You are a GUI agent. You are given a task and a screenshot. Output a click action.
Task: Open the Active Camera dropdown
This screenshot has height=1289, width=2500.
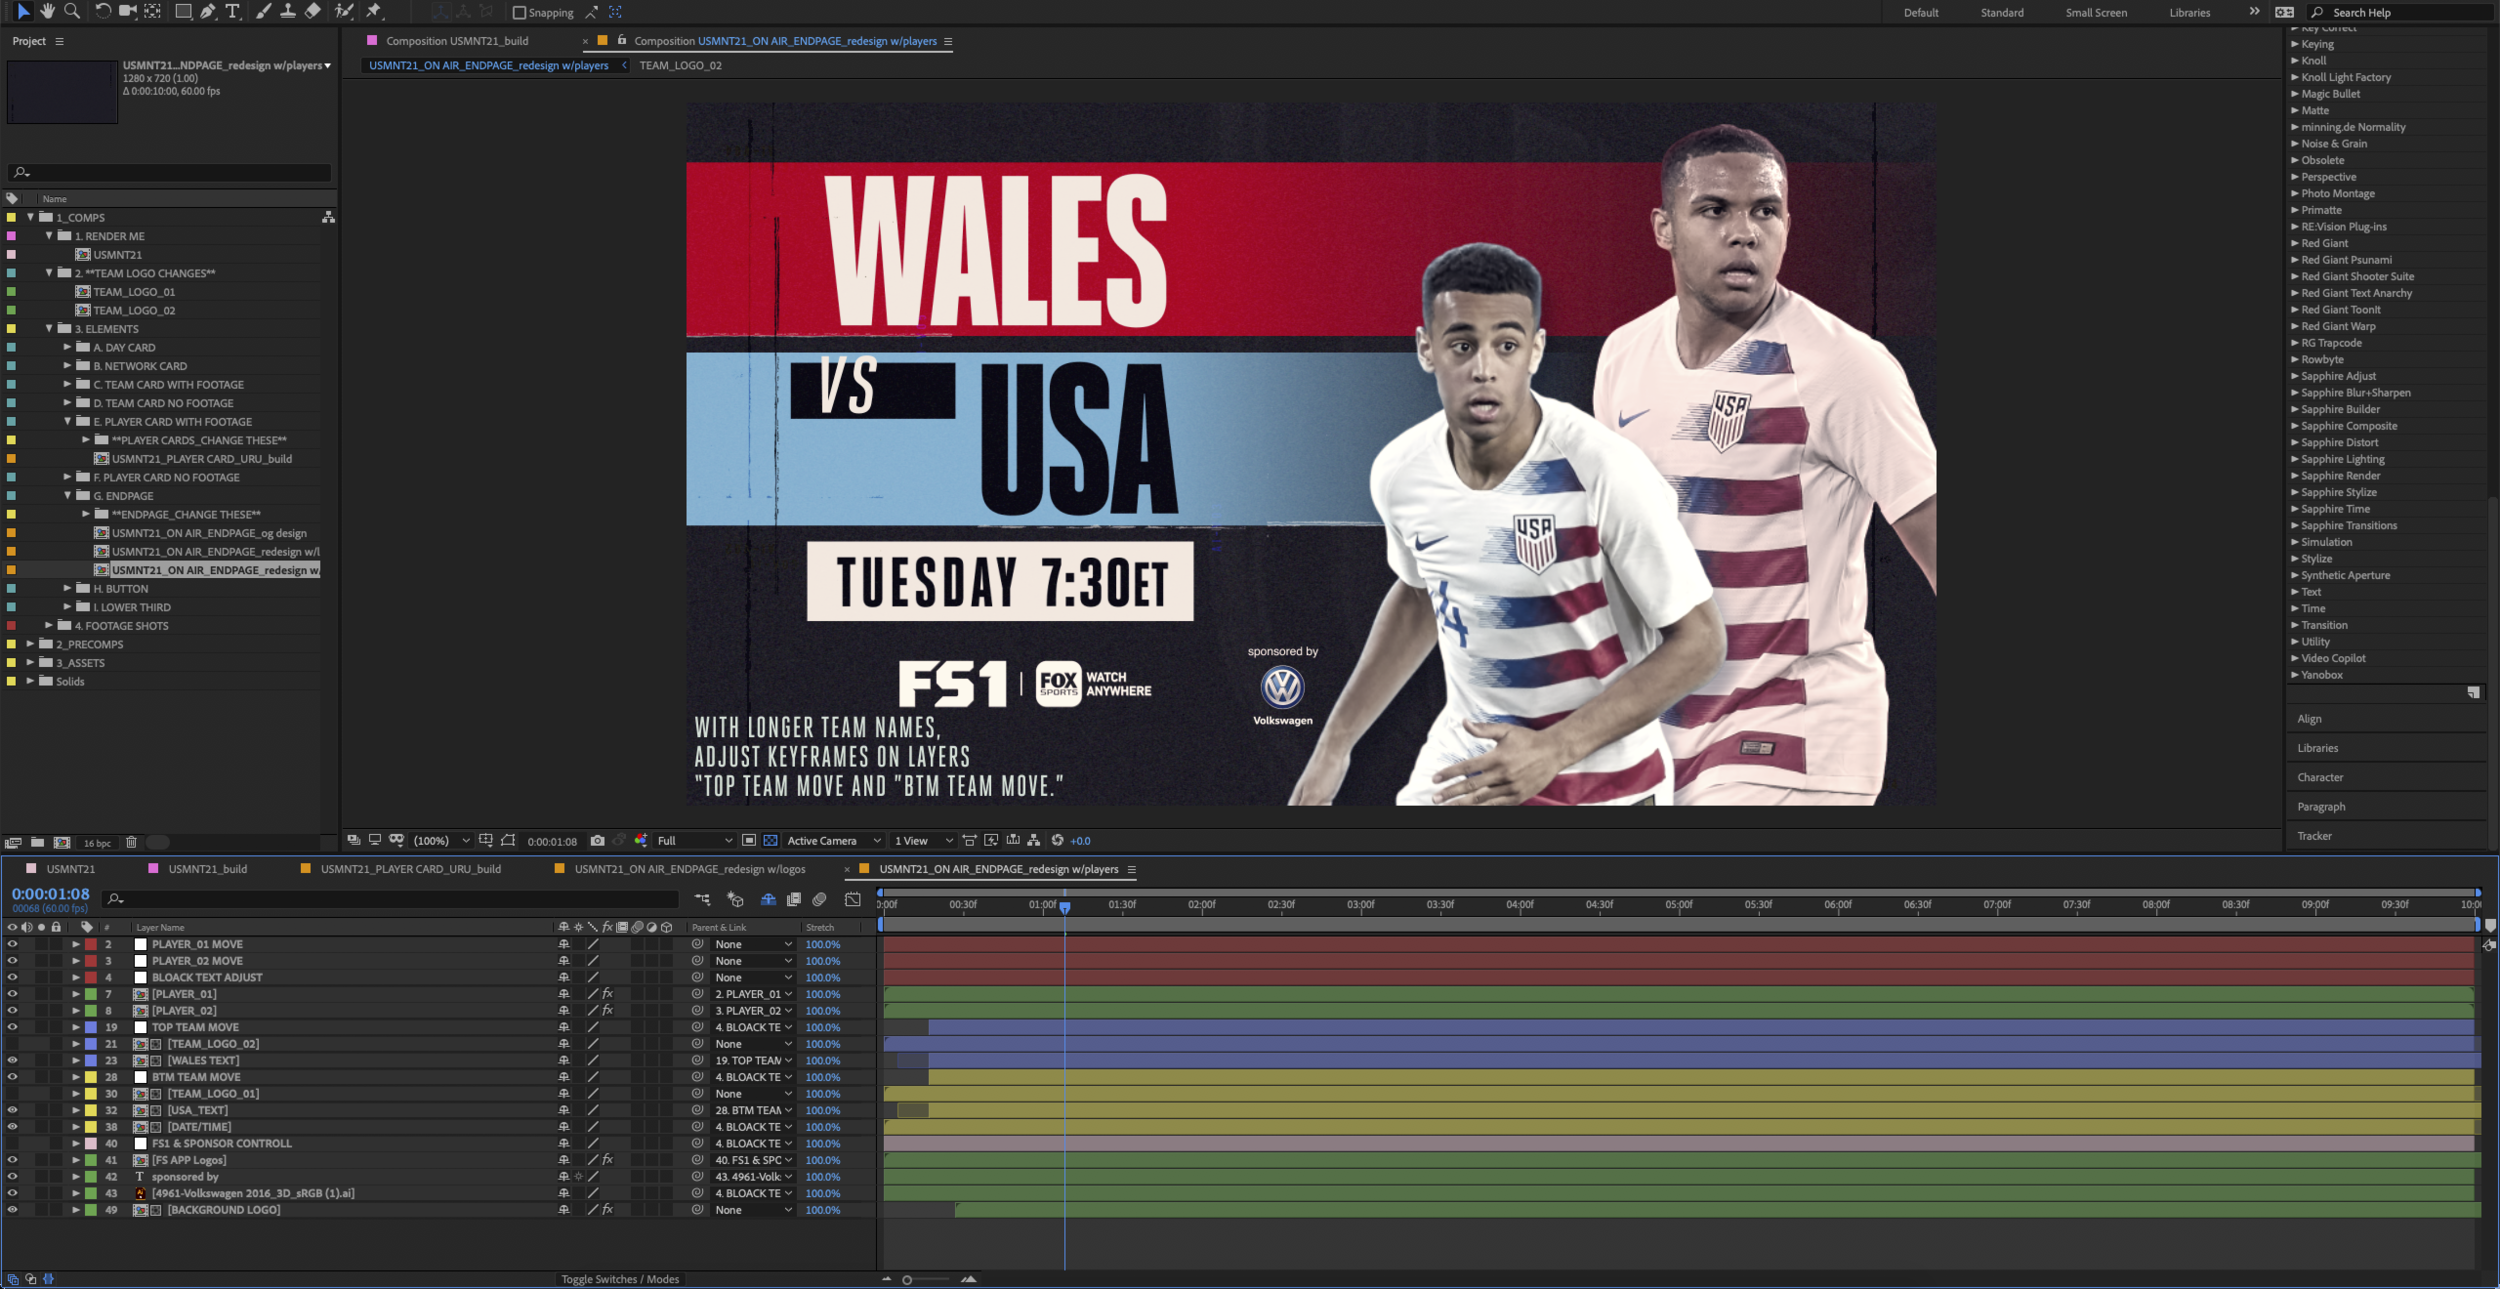point(833,841)
